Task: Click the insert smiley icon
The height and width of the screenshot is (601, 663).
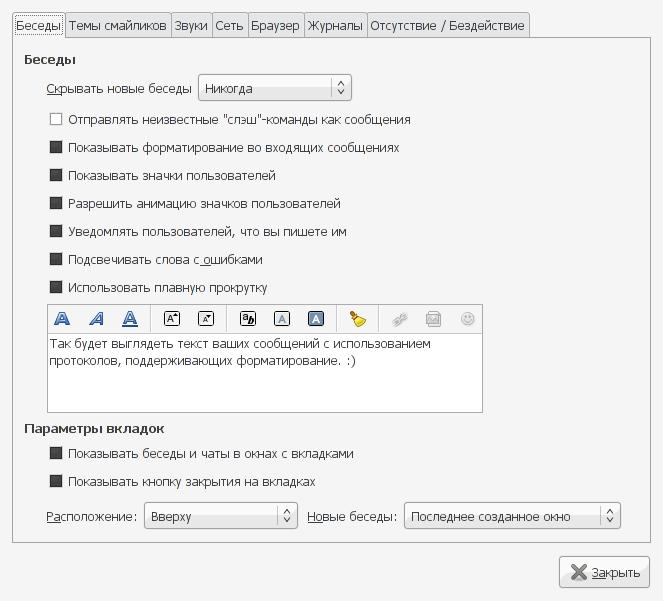Action: pos(466,319)
